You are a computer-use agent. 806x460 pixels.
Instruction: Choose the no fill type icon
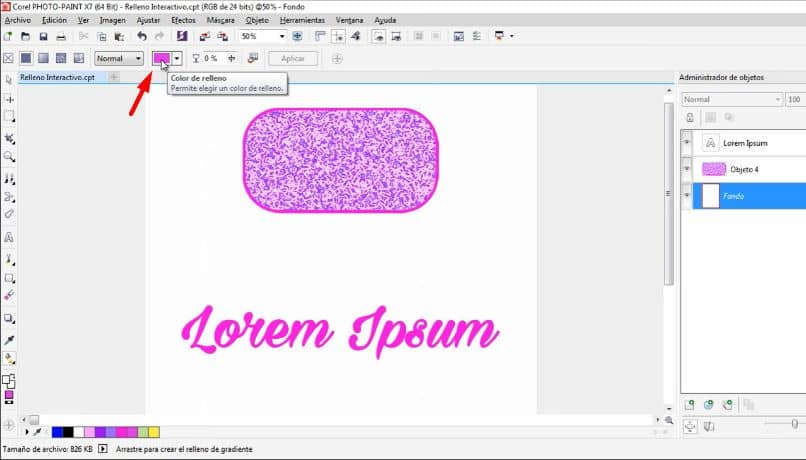[x=8, y=58]
